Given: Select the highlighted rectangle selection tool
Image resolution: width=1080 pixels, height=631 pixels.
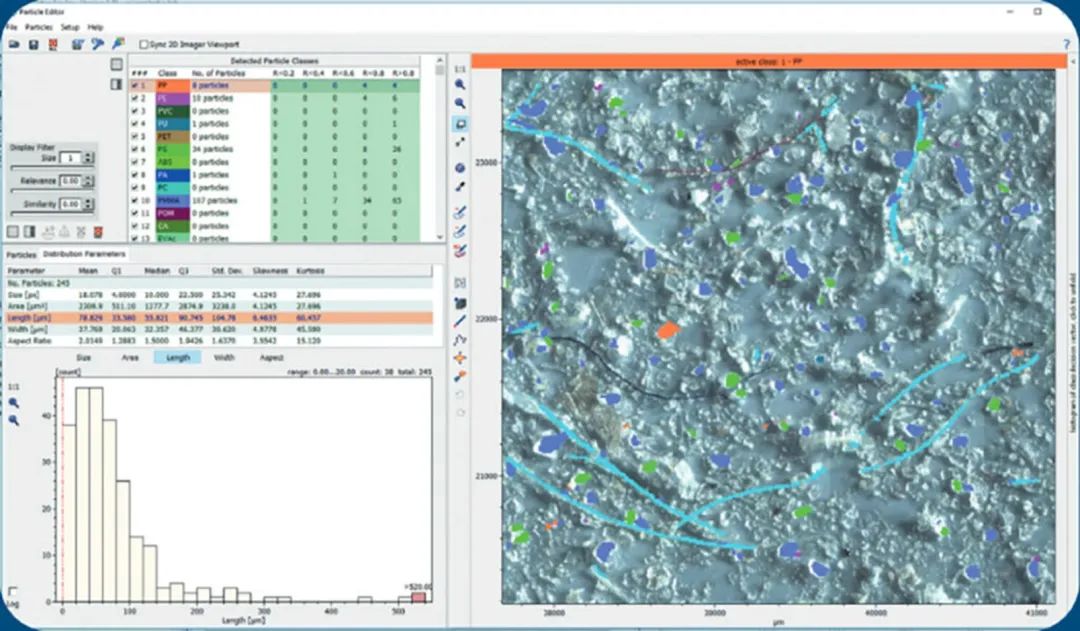Looking at the screenshot, I should tap(460, 124).
